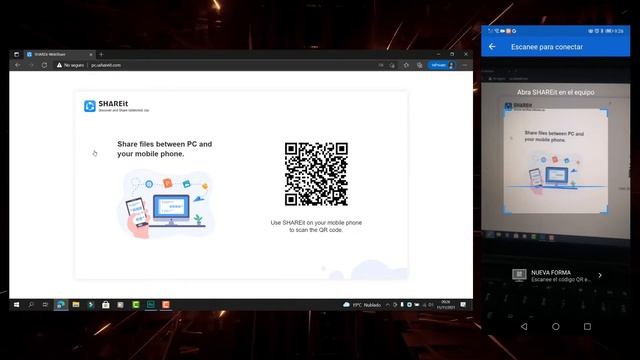Tap the 'Escanee para conectar' header title
Image resolution: width=640 pixels, height=360 pixels.
pyautogui.click(x=547, y=47)
